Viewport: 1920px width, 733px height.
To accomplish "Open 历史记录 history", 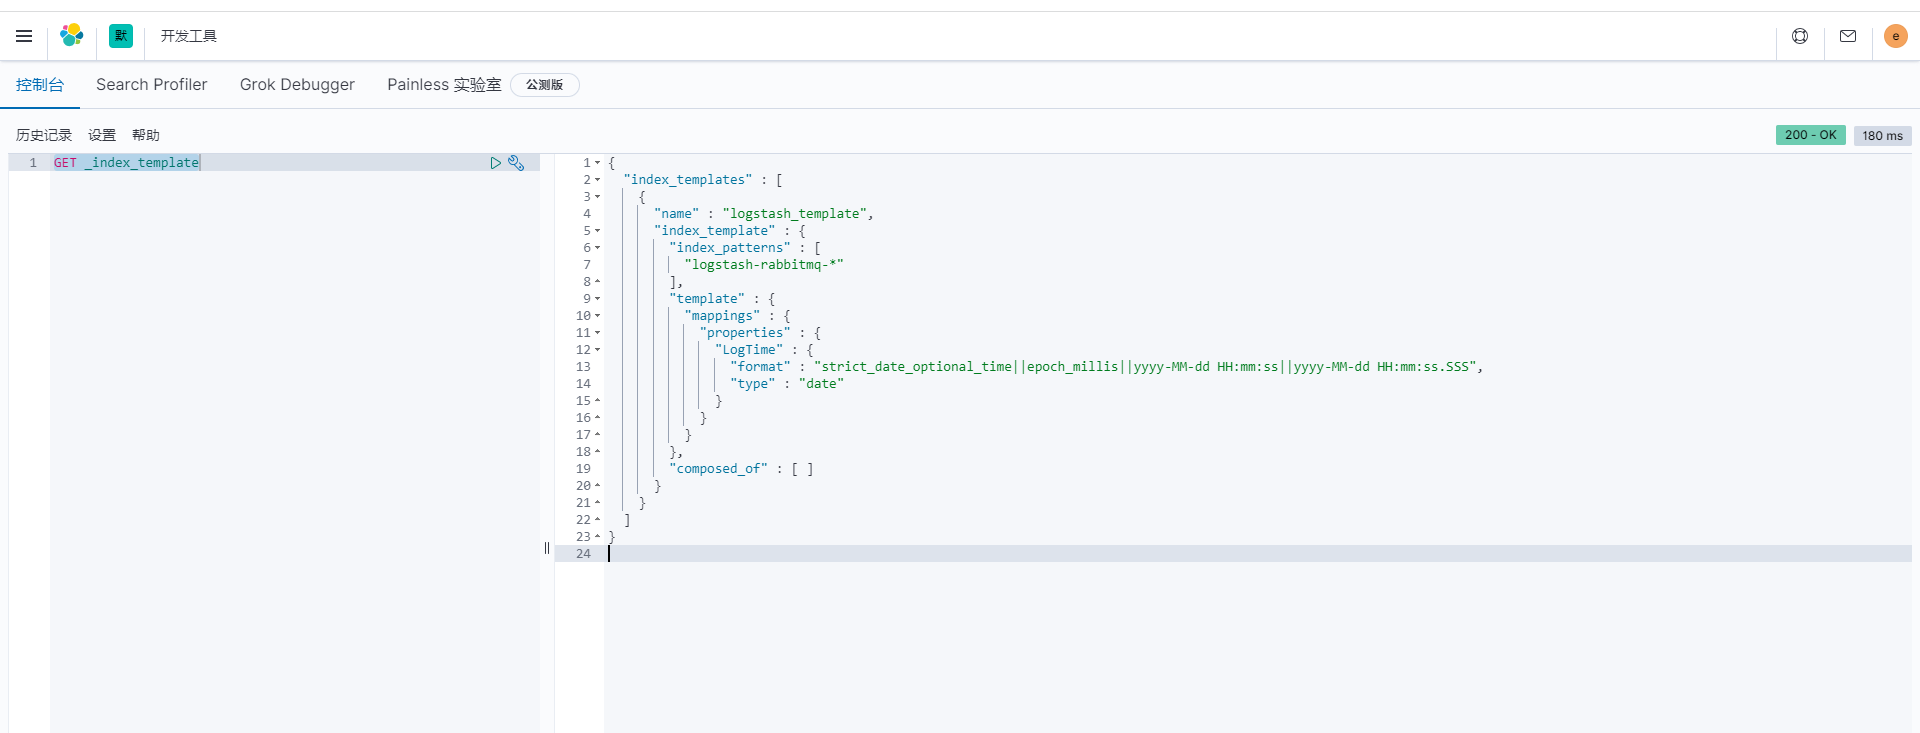I will pyautogui.click(x=44, y=135).
